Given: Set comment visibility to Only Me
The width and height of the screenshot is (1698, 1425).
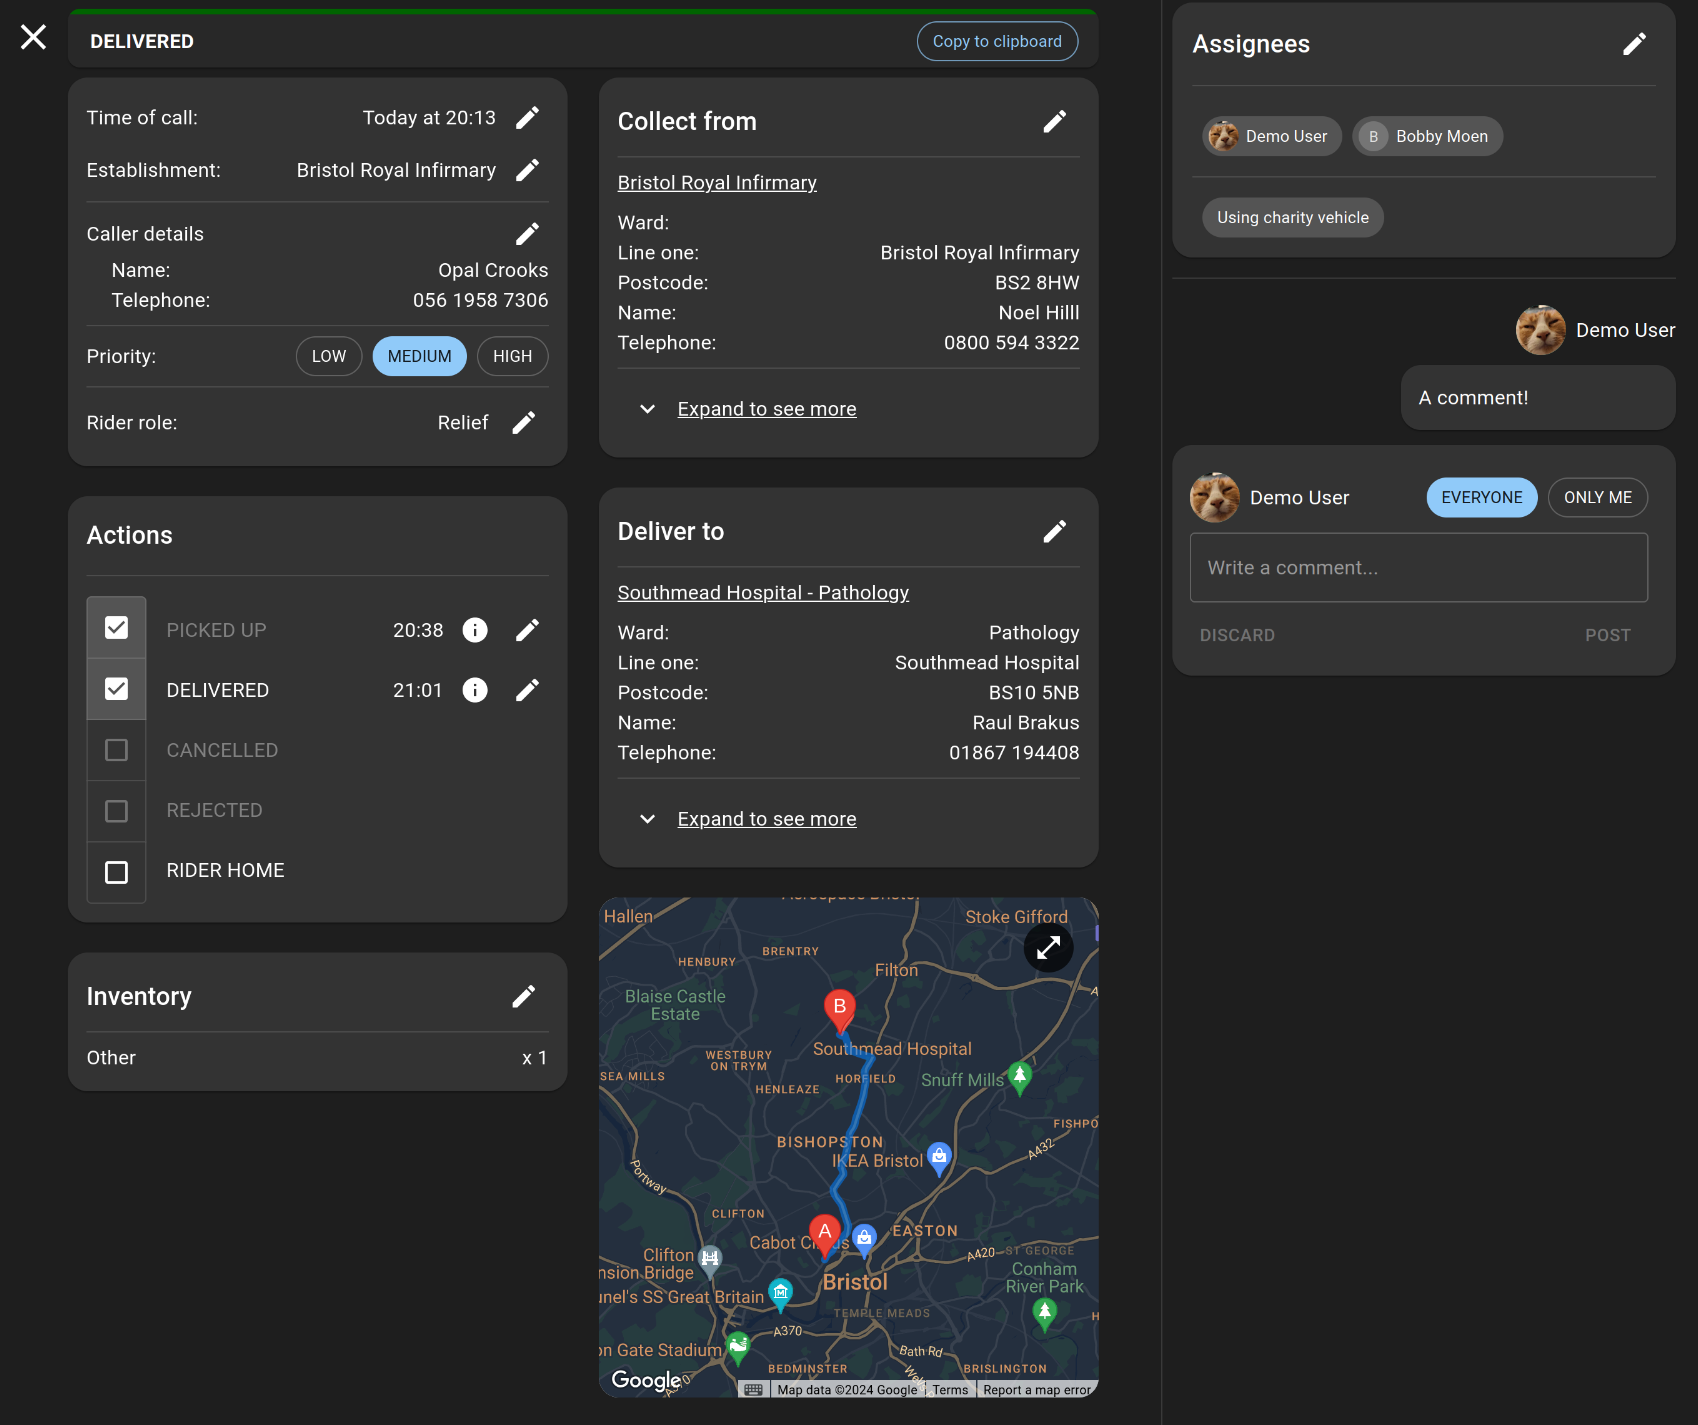Looking at the screenshot, I should [1597, 498].
